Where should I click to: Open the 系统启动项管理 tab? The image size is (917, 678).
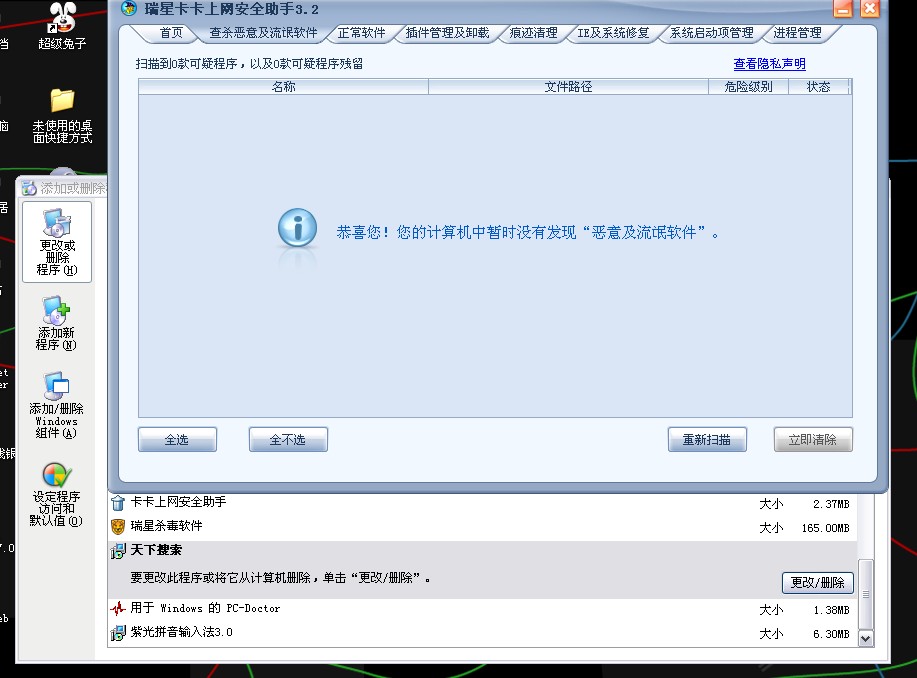click(x=712, y=33)
